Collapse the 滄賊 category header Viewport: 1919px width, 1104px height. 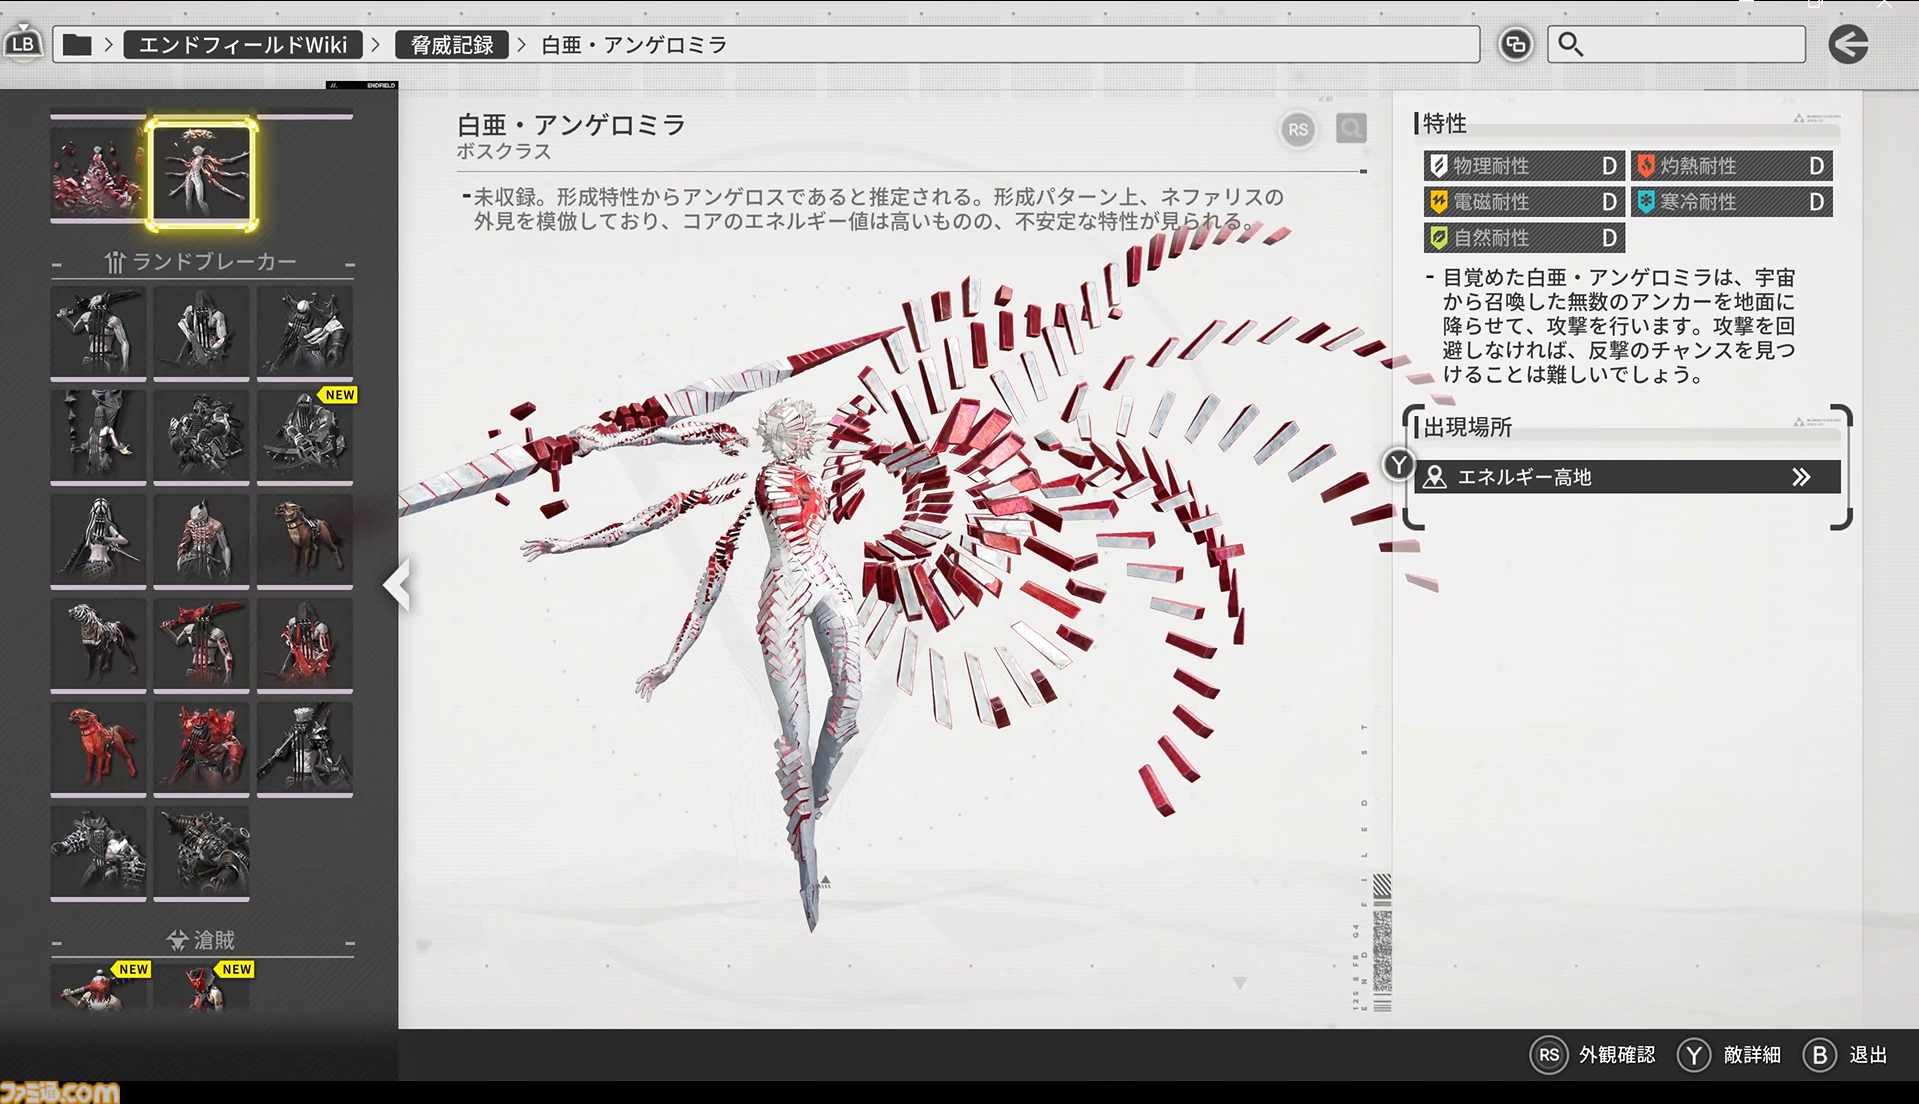[203, 940]
